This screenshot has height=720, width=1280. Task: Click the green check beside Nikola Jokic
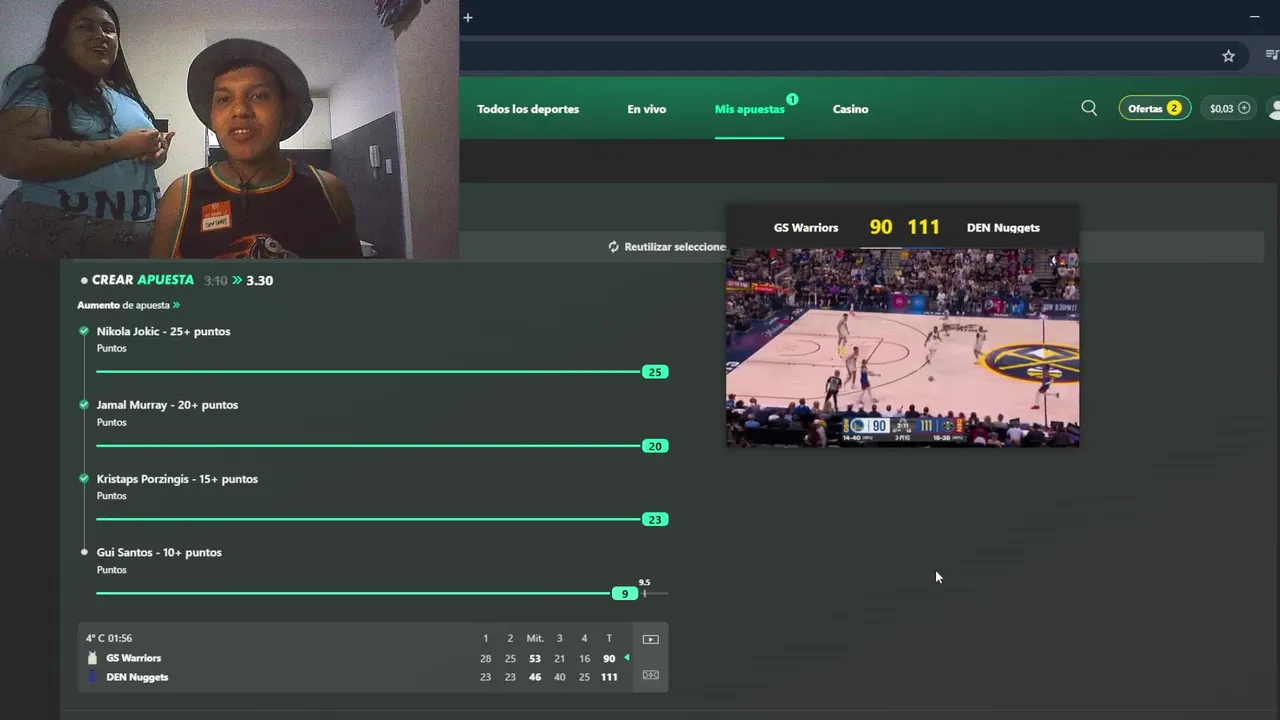pos(84,331)
